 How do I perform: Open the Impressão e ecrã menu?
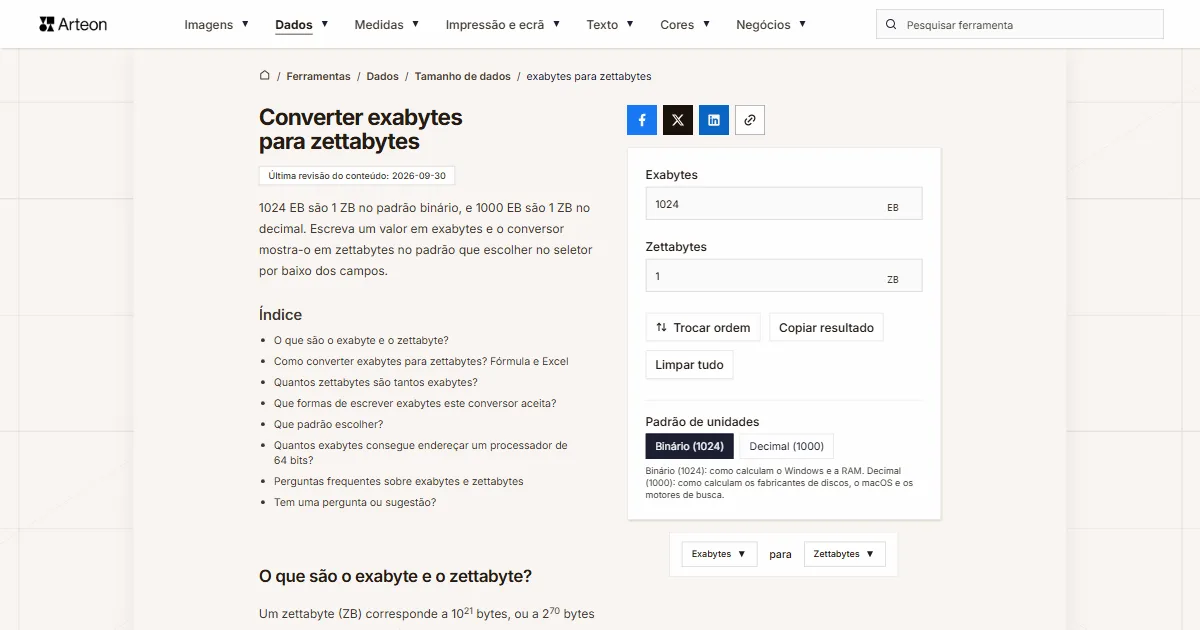tap(503, 25)
